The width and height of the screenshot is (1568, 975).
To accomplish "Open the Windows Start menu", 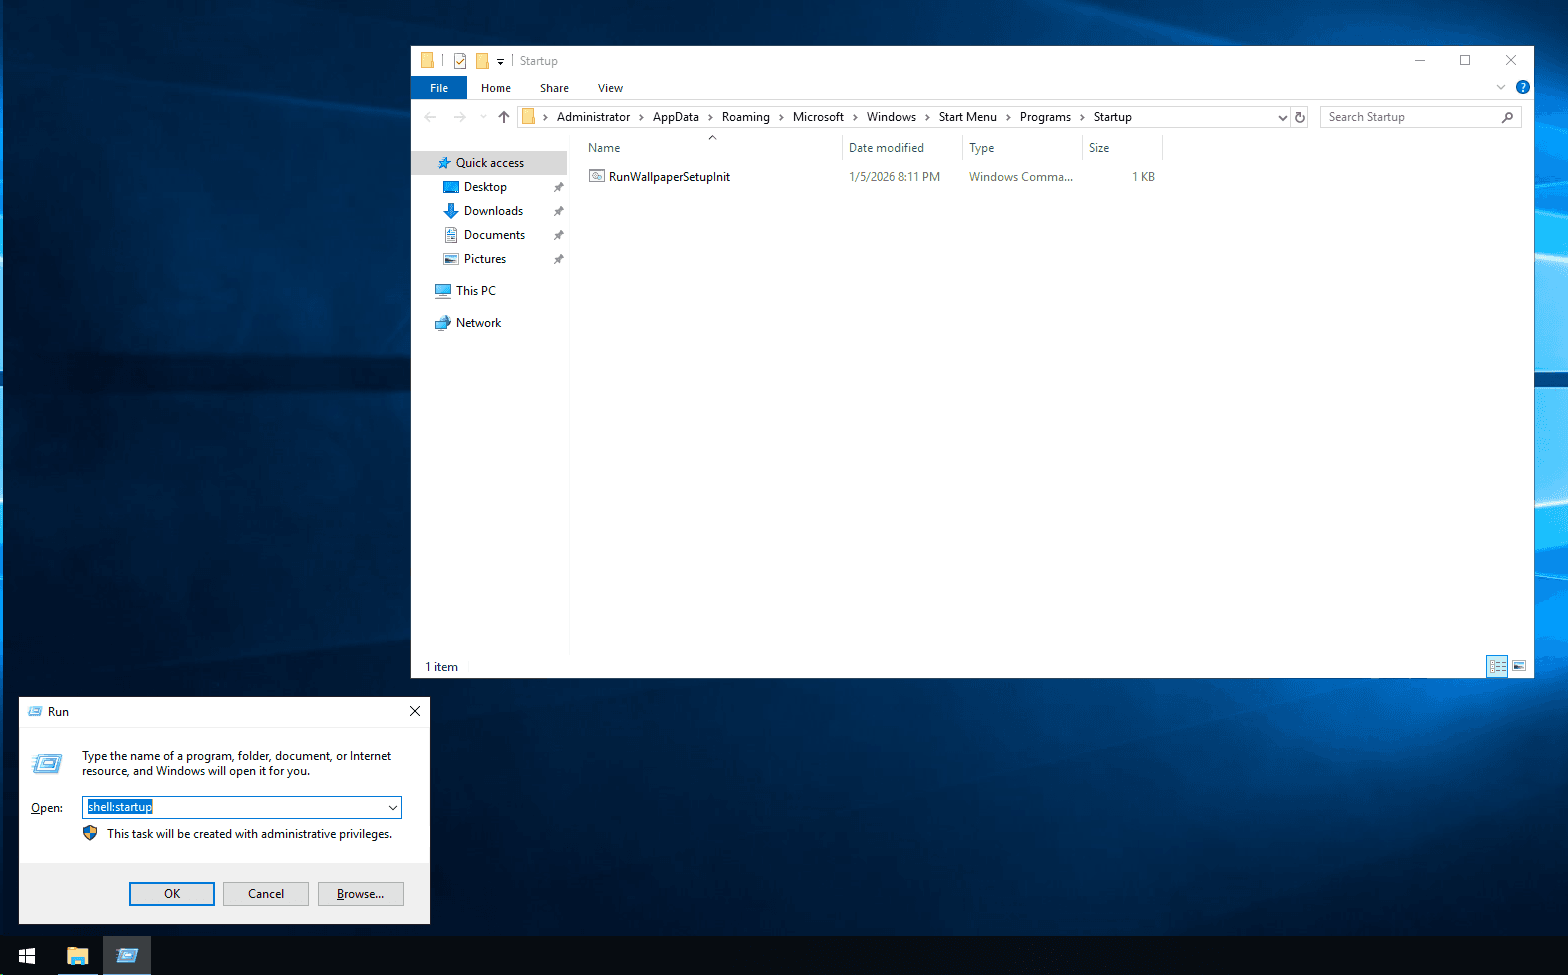I will point(27,955).
